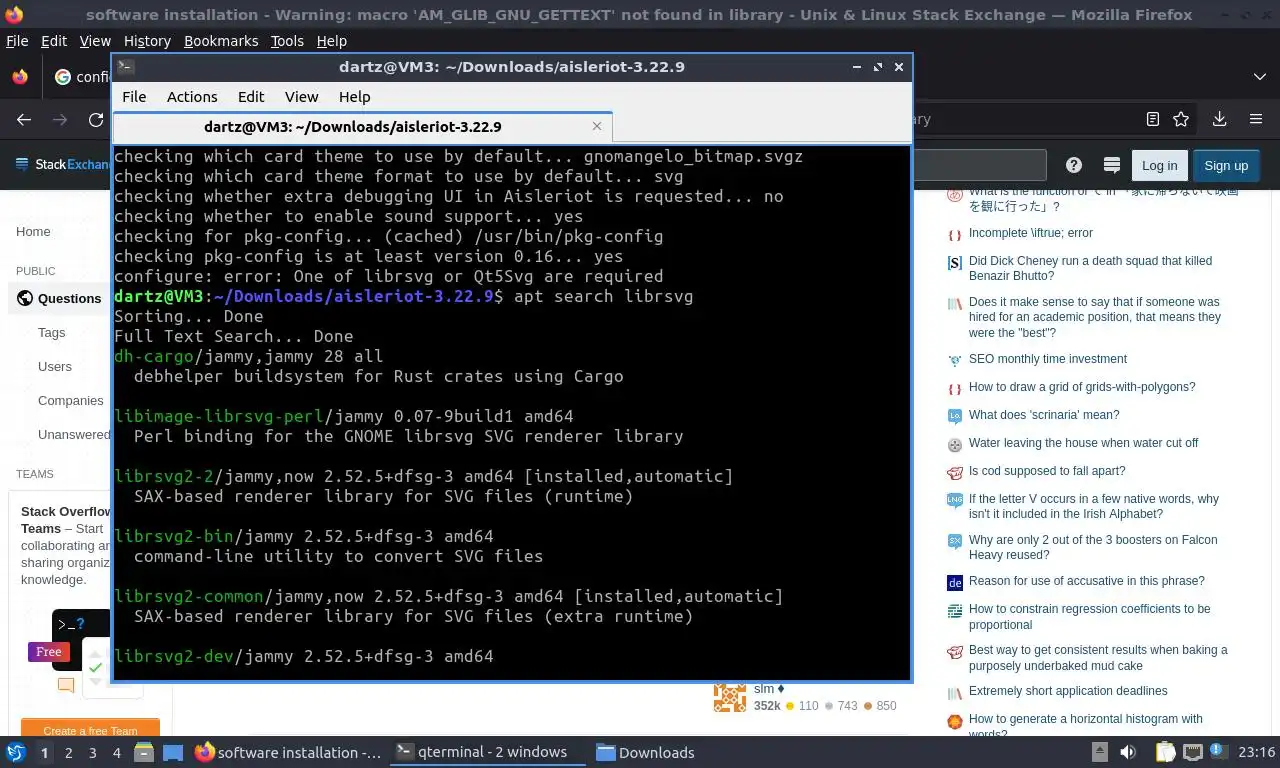Open Tags in the left sidebar
The width and height of the screenshot is (1280, 768).
pos(51,332)
